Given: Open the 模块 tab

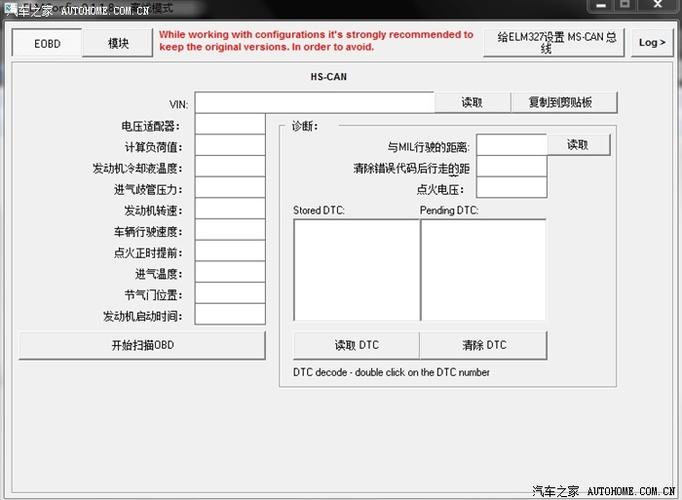Looking at the screenshot, I should click(x=118, y=43).
